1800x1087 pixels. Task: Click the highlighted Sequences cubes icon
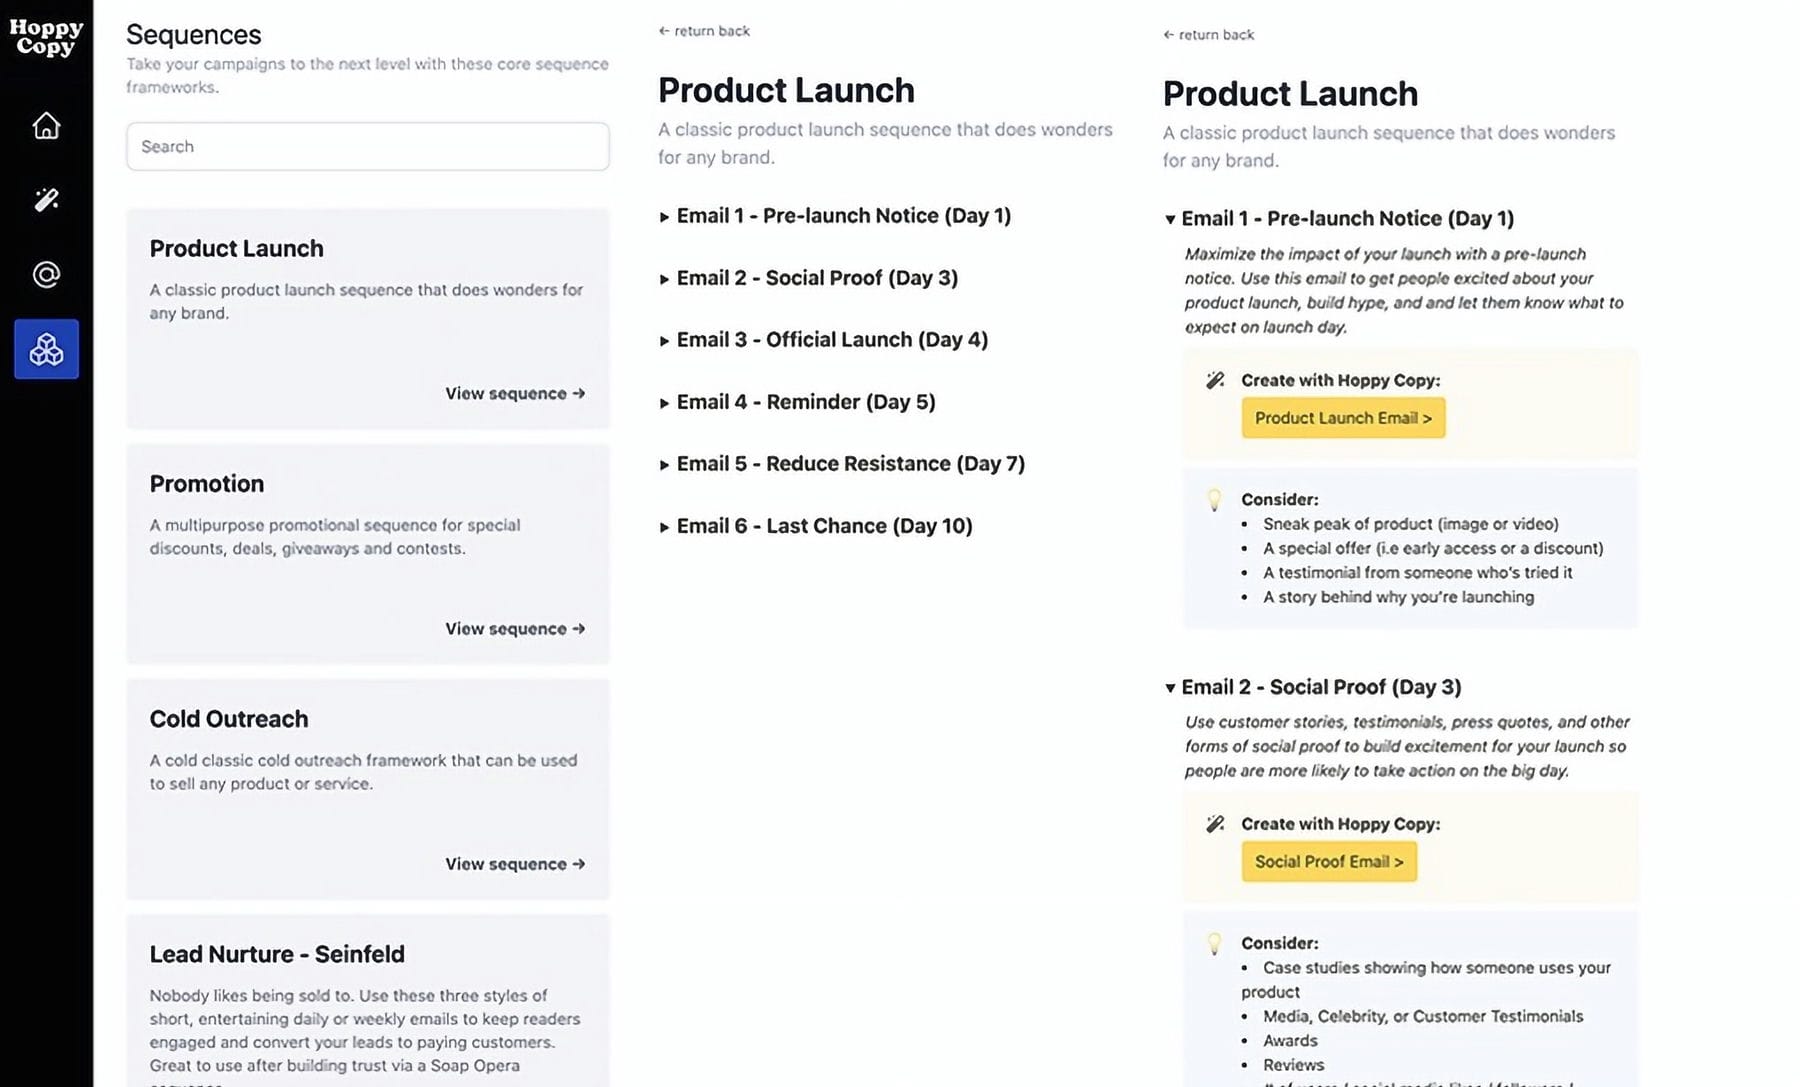pos(46,351)
